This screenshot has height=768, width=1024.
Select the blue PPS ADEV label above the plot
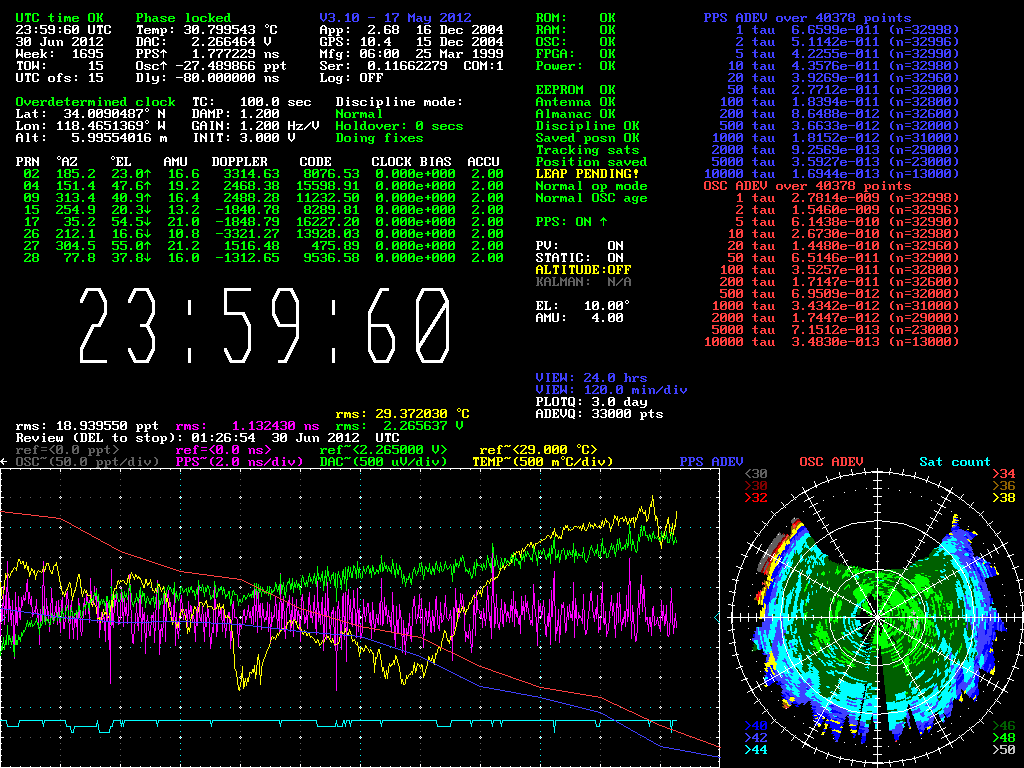(711, 462)
